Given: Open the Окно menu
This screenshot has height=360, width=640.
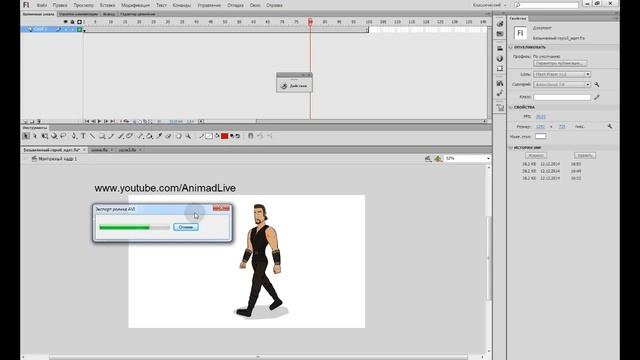Looking at the screenshot, I should (x=255, y=5).
